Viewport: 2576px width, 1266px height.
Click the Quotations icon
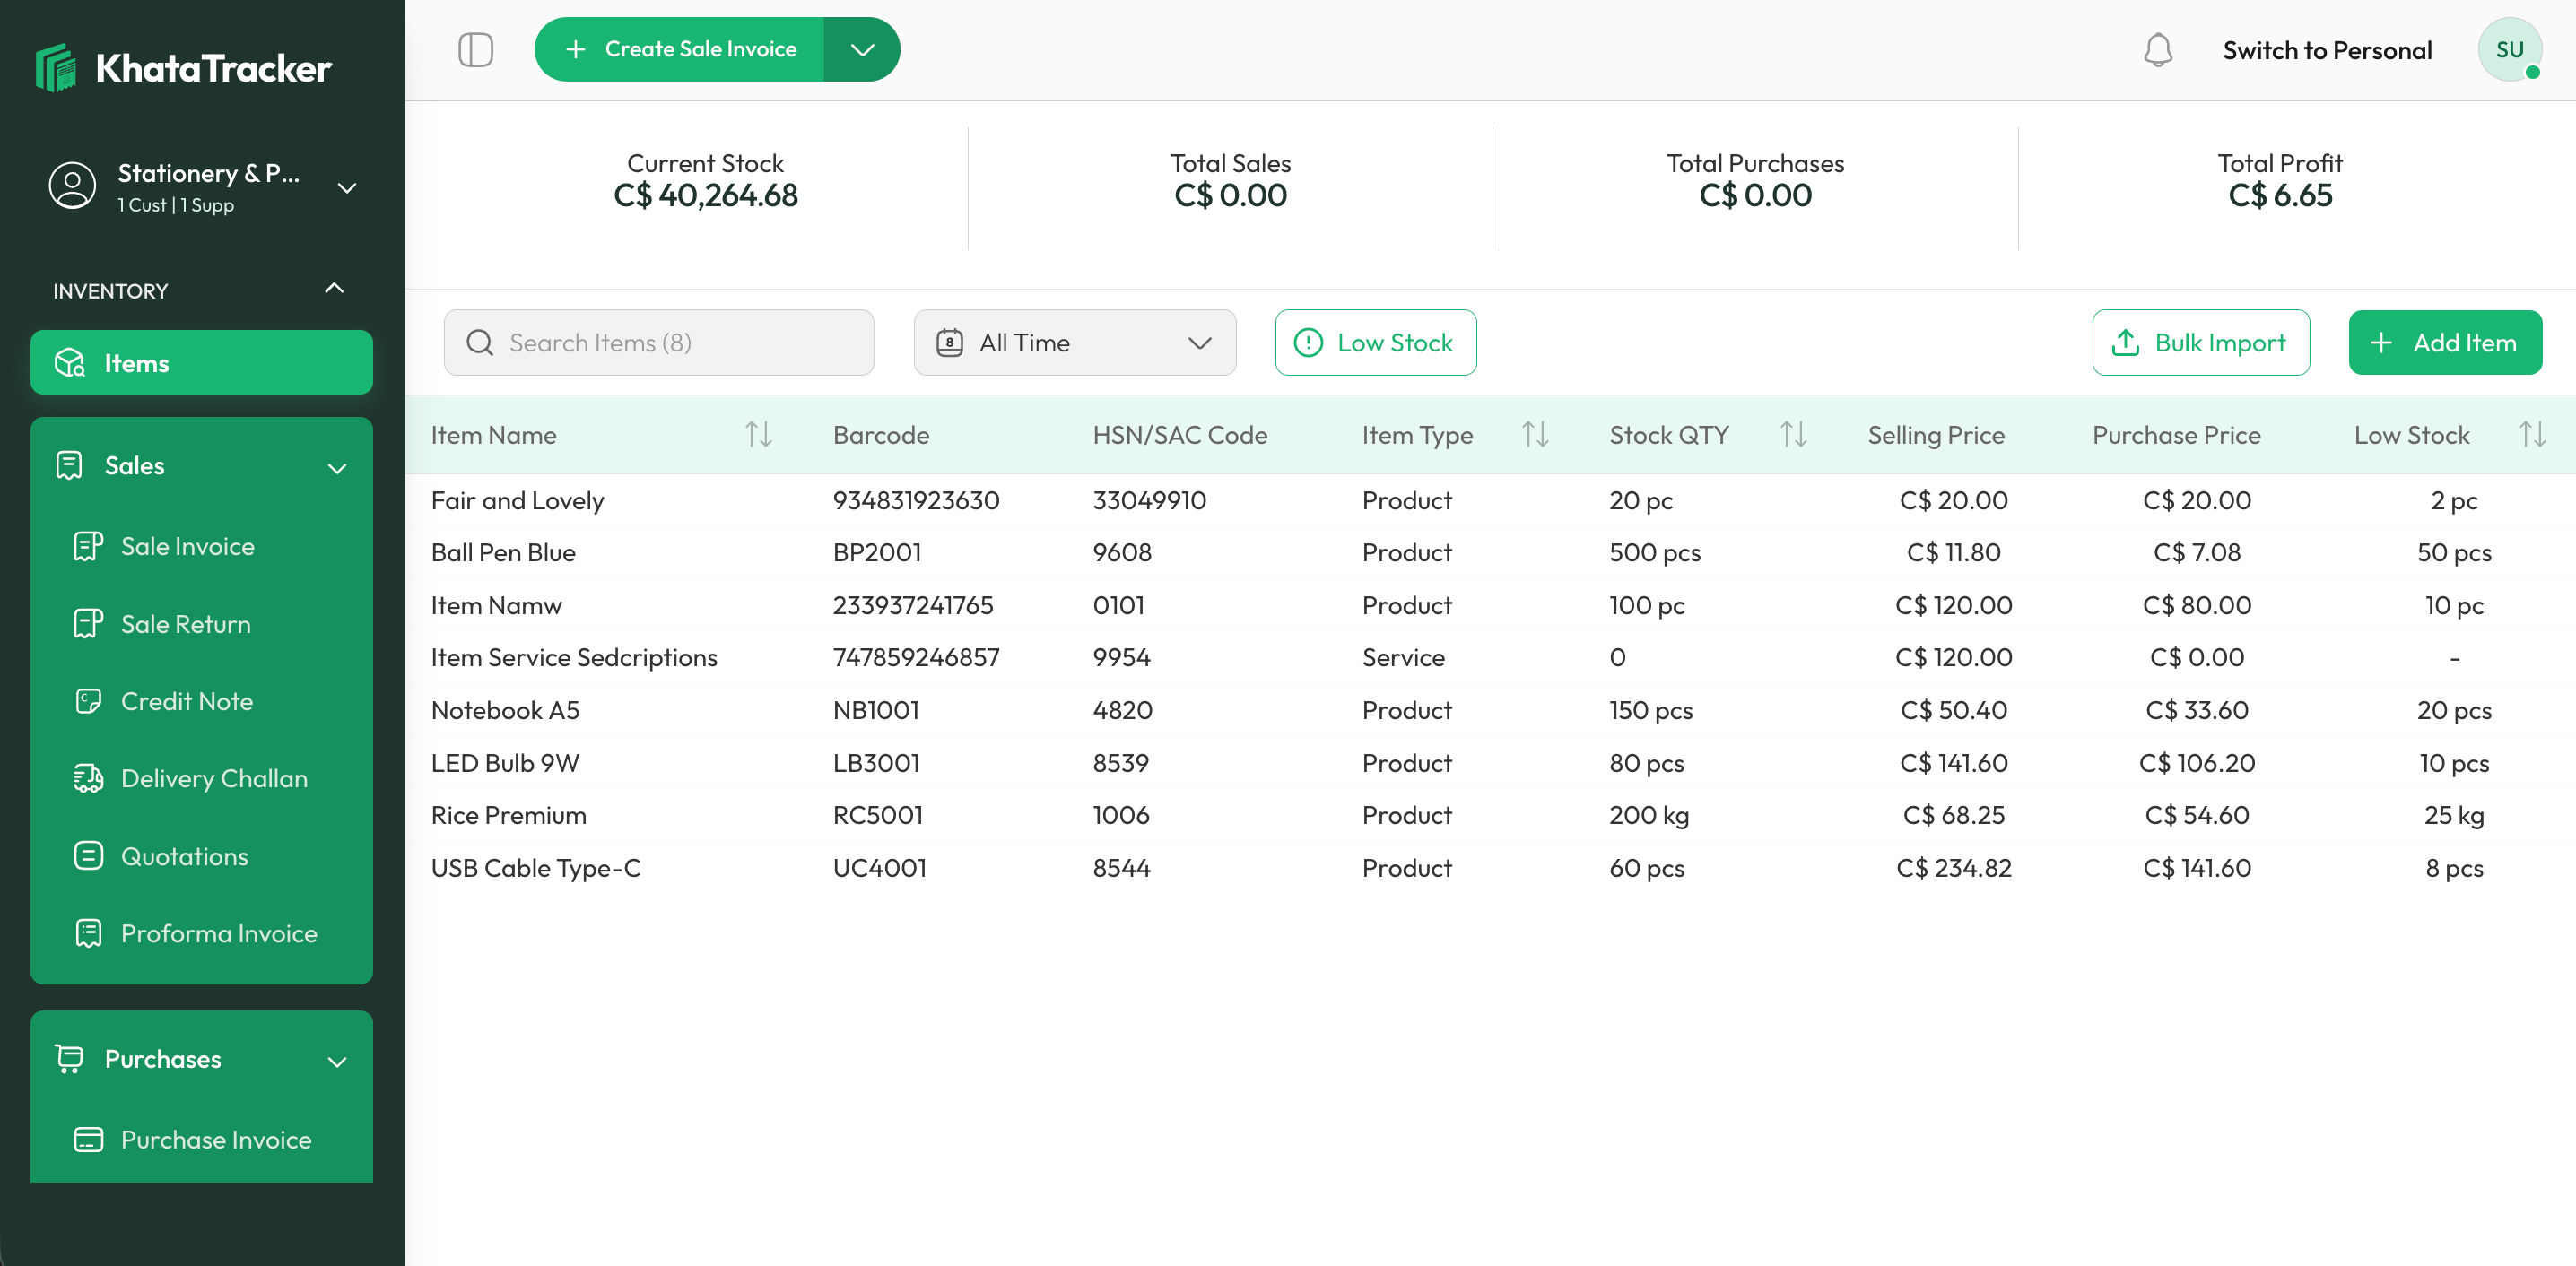tap(88, 856)
